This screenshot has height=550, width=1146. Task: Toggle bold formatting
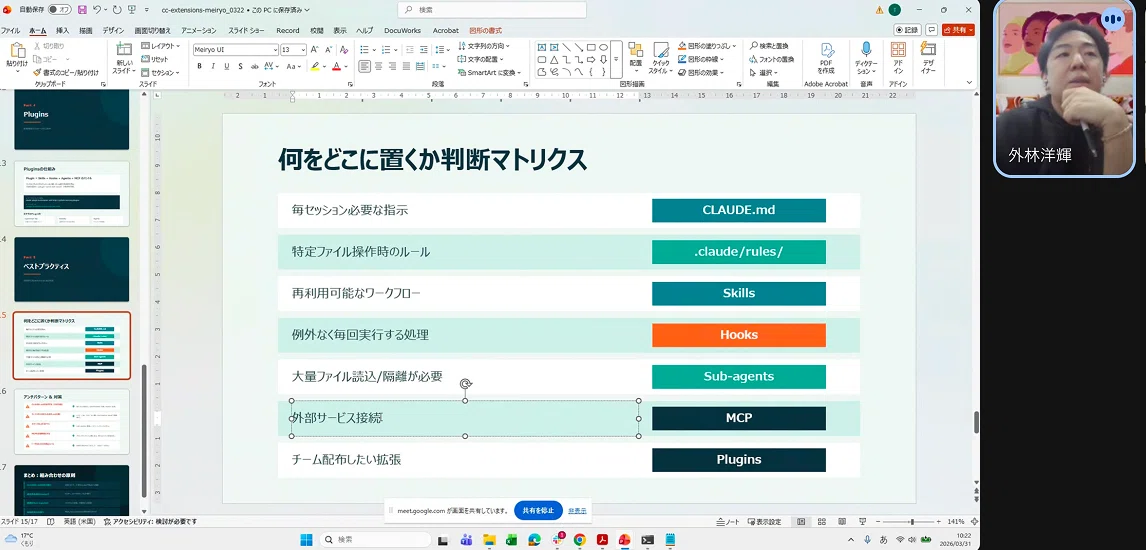200,66
